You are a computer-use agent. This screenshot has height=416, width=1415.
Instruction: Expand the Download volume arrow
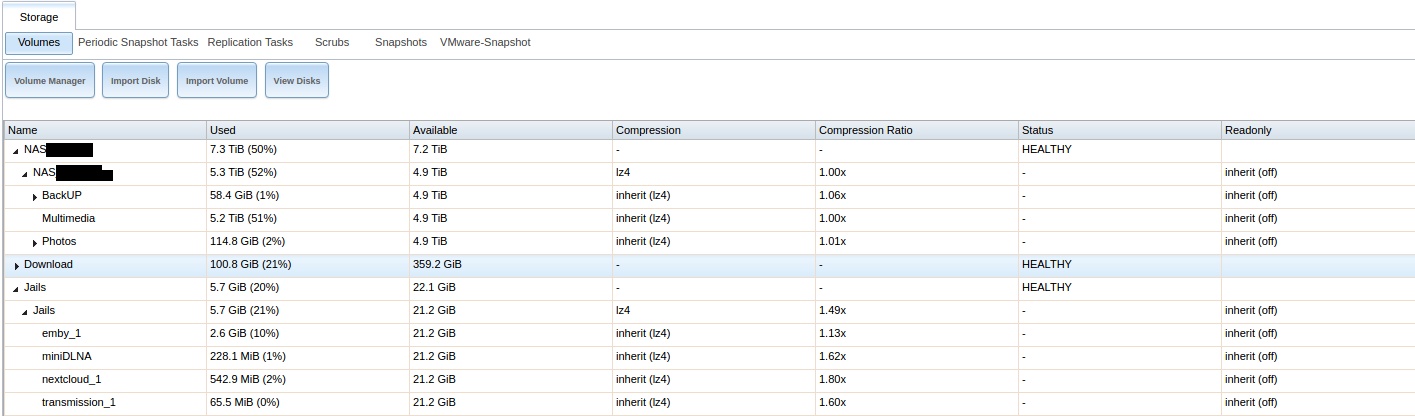pos(16,265)
